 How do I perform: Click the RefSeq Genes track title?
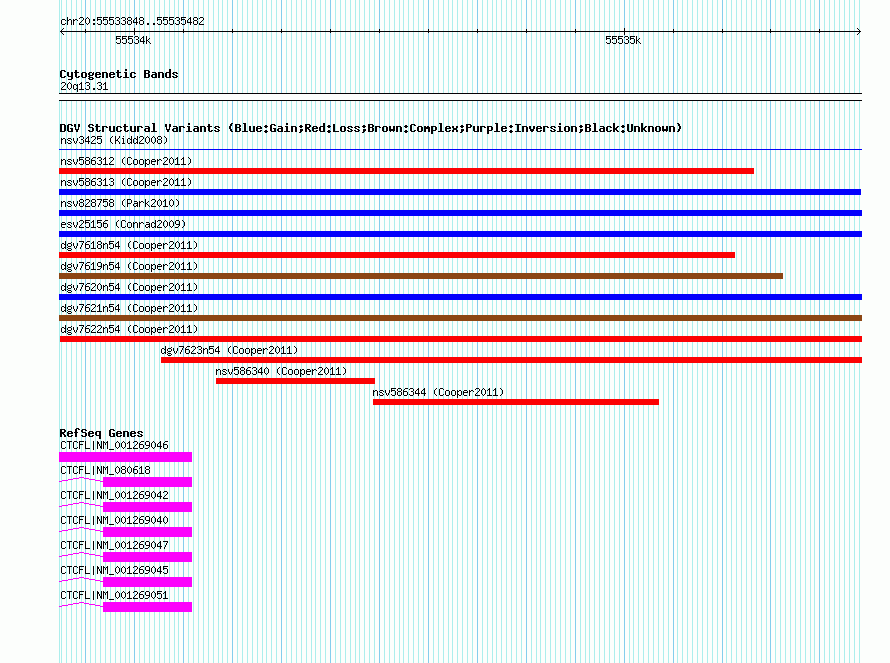coord(101,433)
